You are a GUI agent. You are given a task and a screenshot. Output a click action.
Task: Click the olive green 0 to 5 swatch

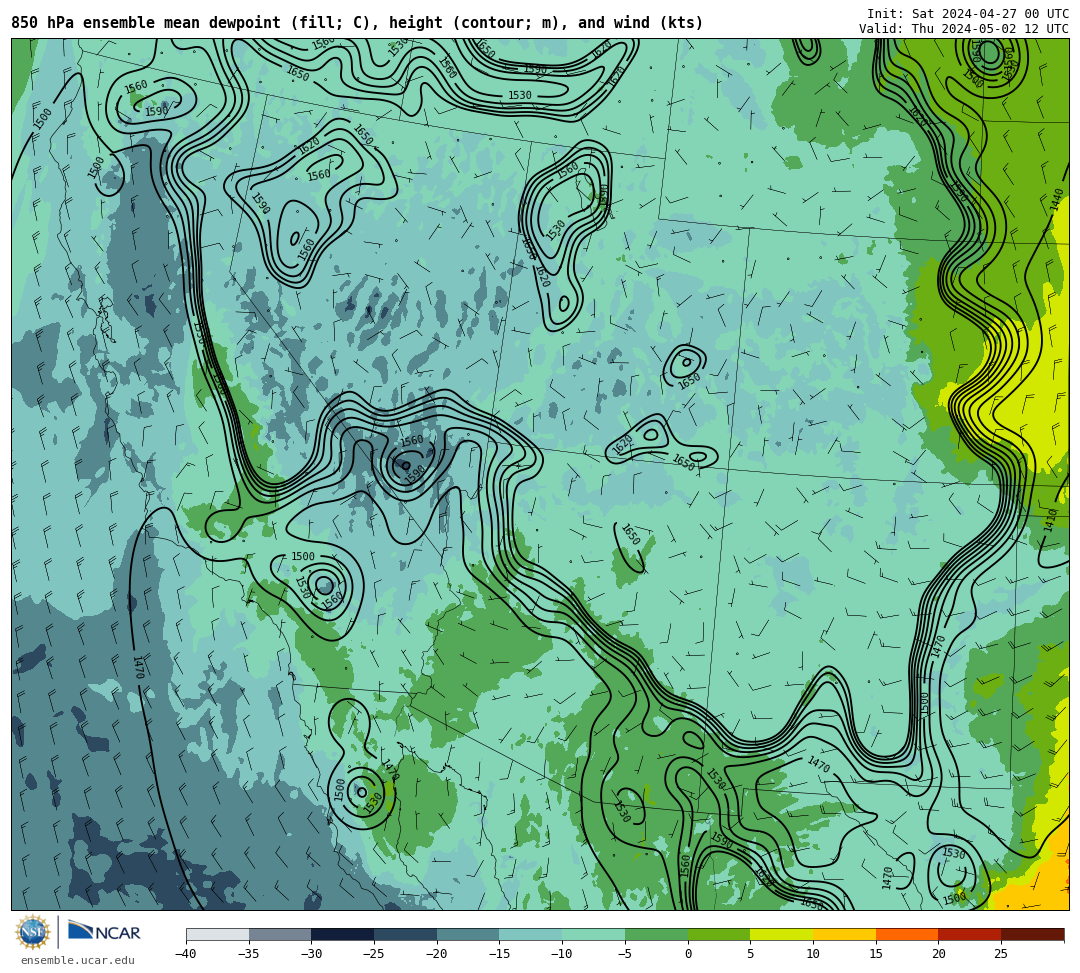(719, 934)
